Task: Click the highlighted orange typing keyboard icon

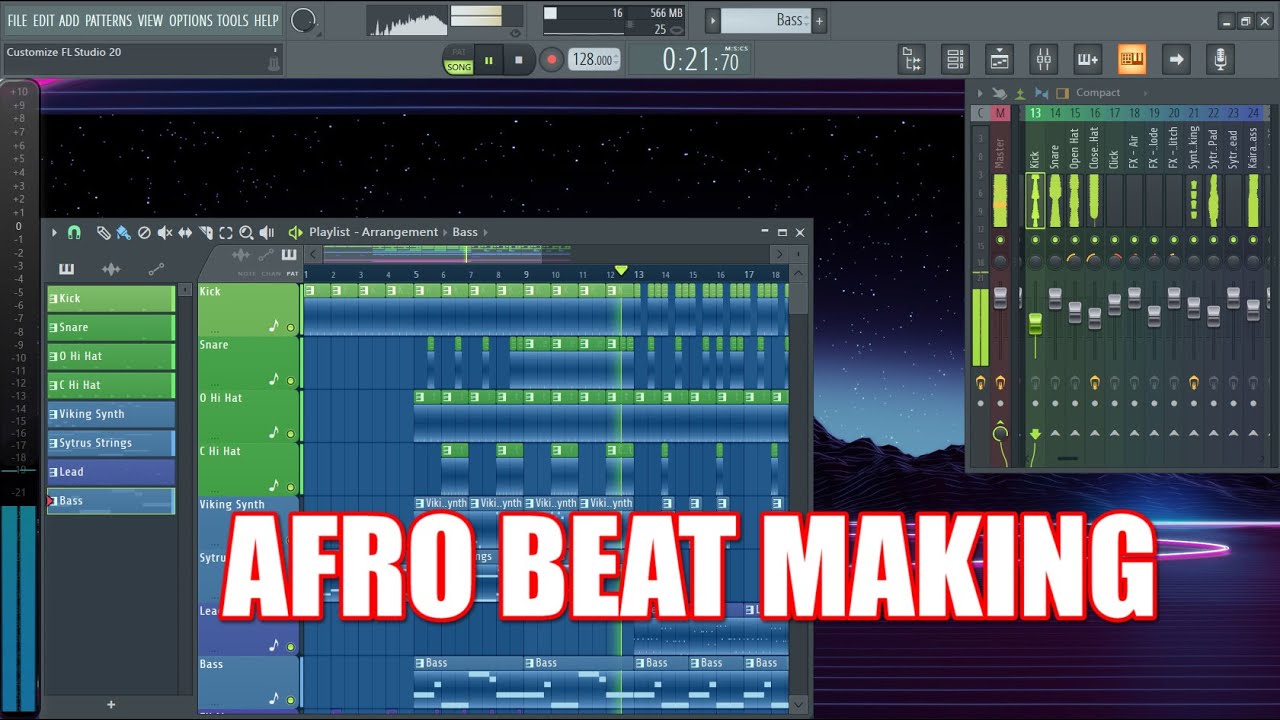Action: (1132, 60)
